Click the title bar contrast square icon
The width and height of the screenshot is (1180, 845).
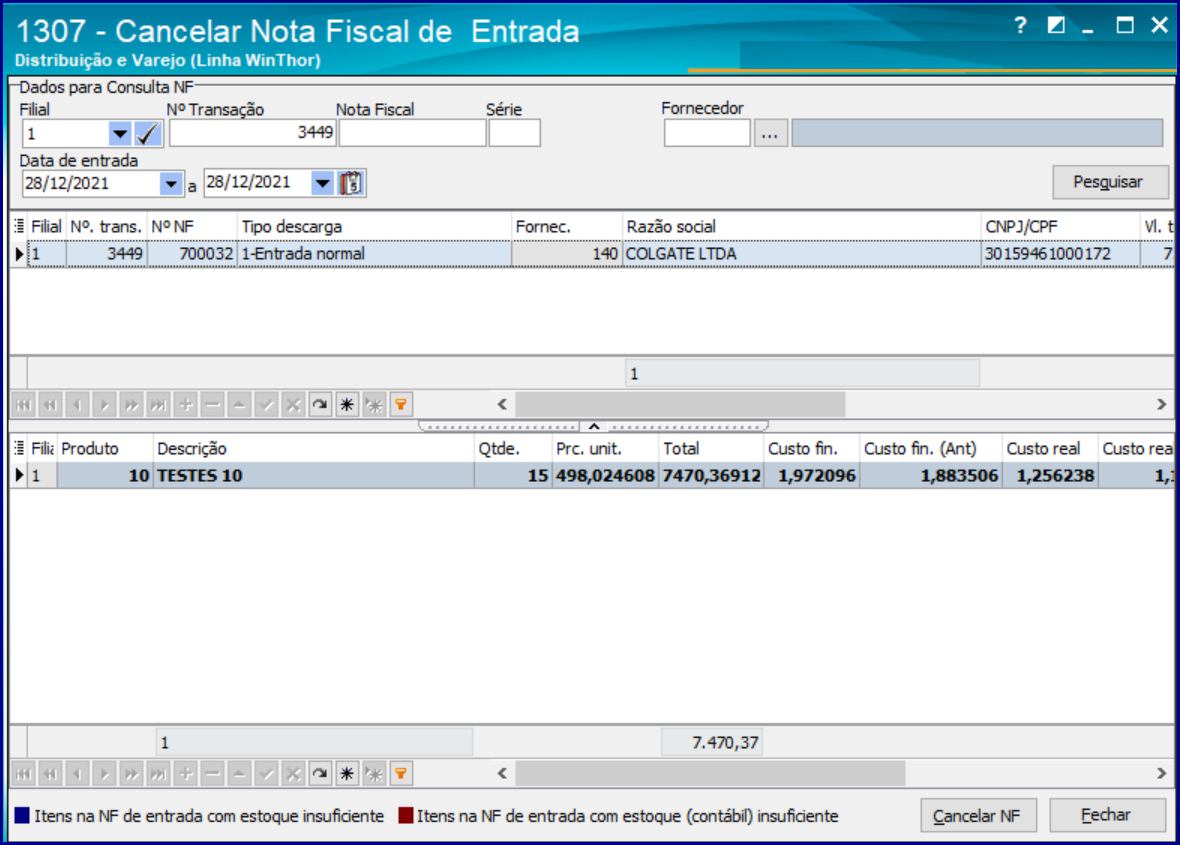click(x=1056, y=26)
